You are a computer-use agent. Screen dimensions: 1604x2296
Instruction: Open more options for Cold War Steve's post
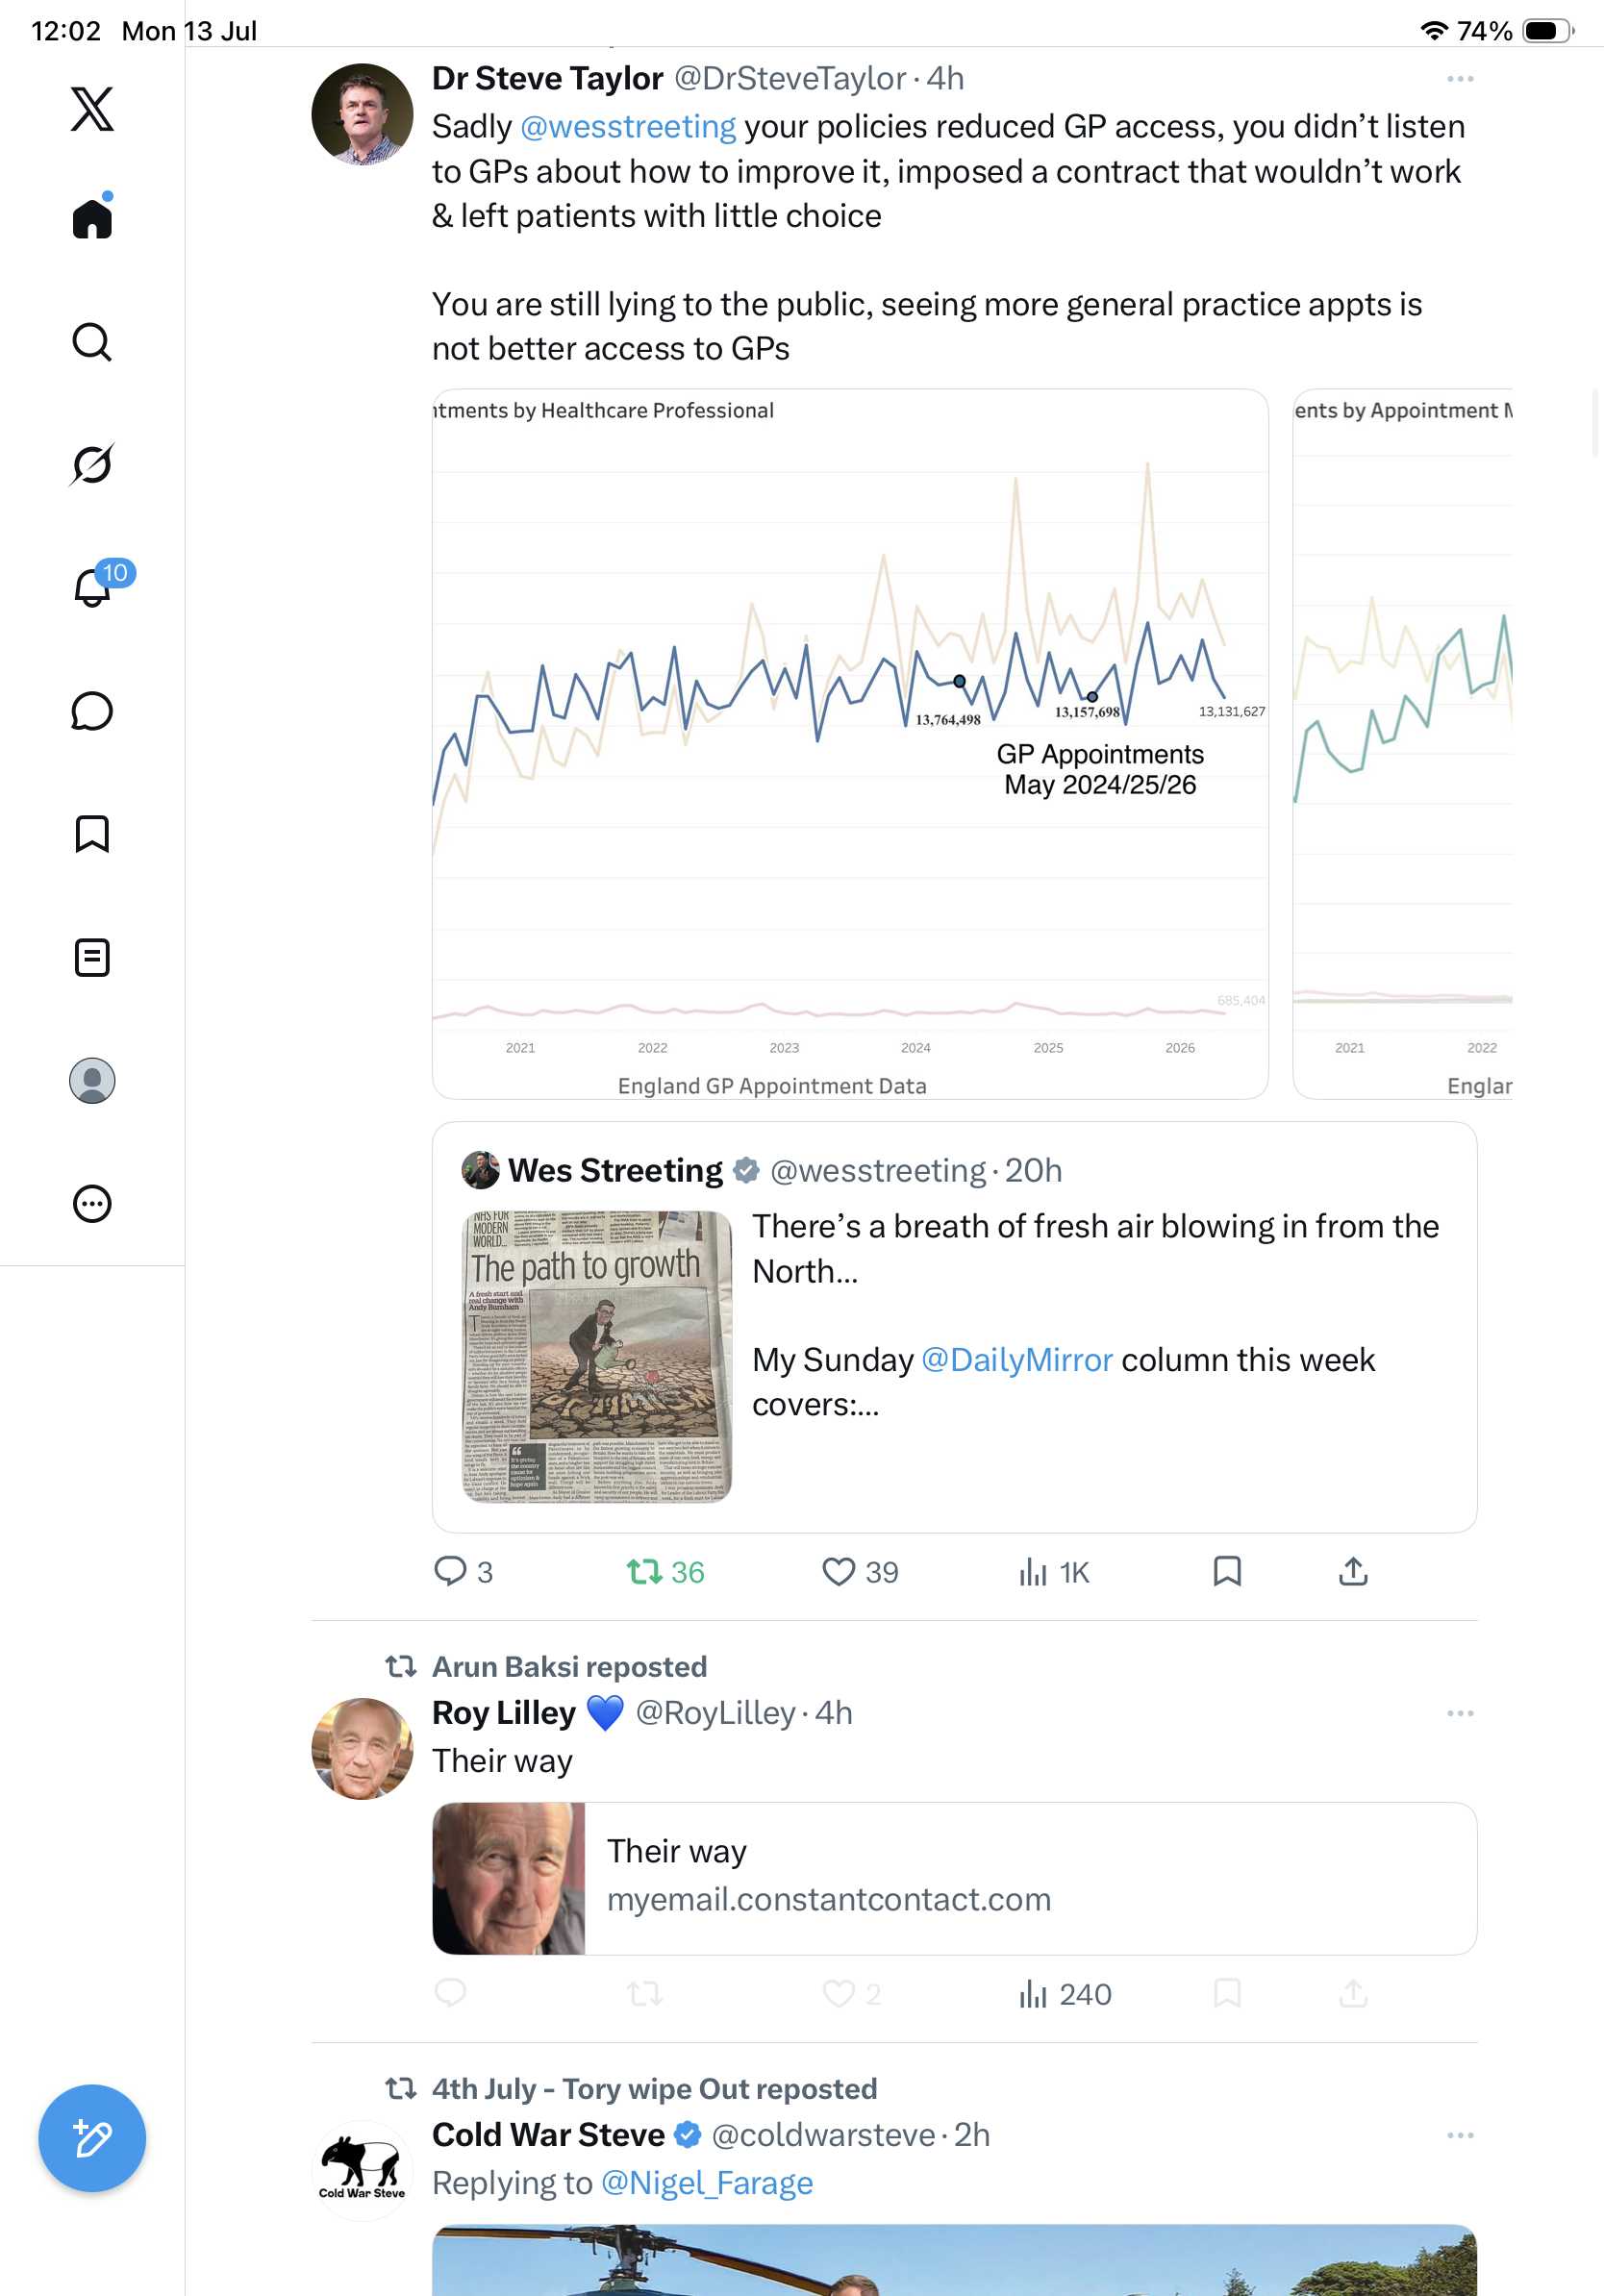pos(1460,2135)
